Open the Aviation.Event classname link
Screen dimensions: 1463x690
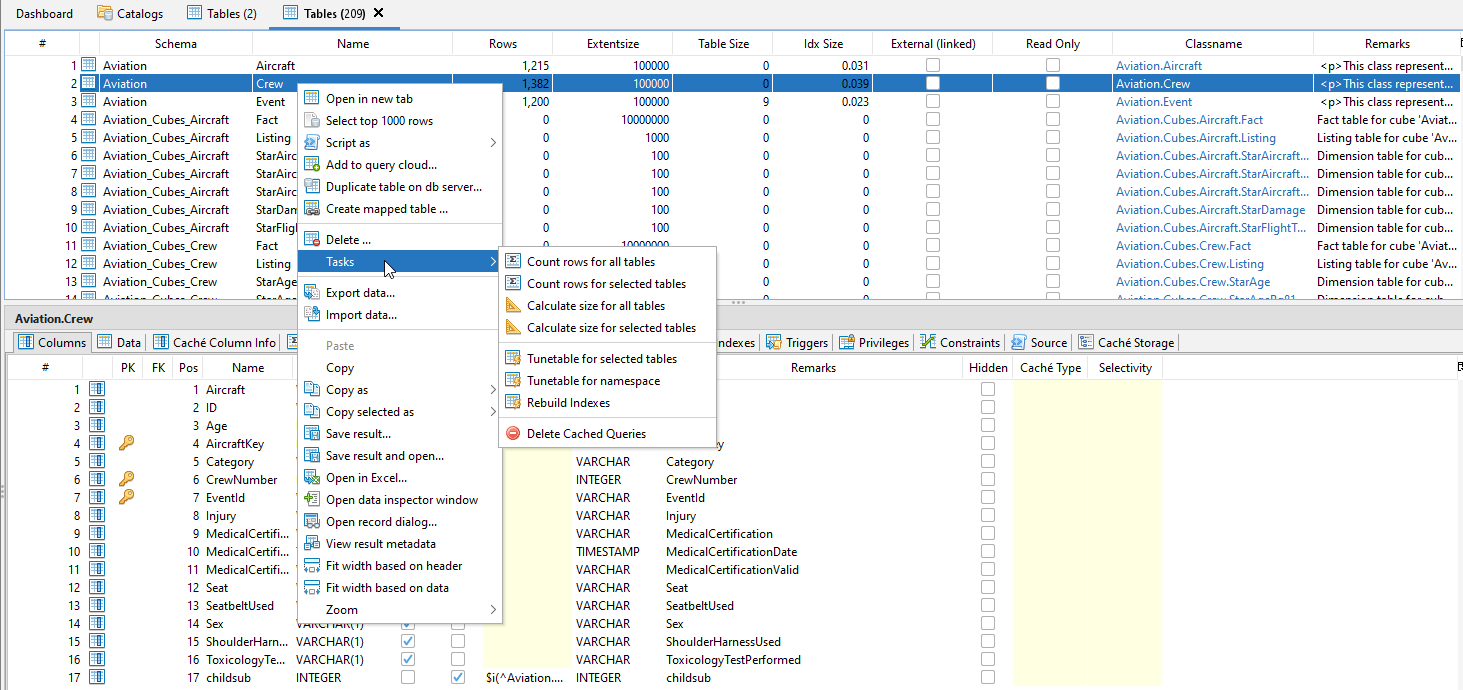[x=1152, y=101]
